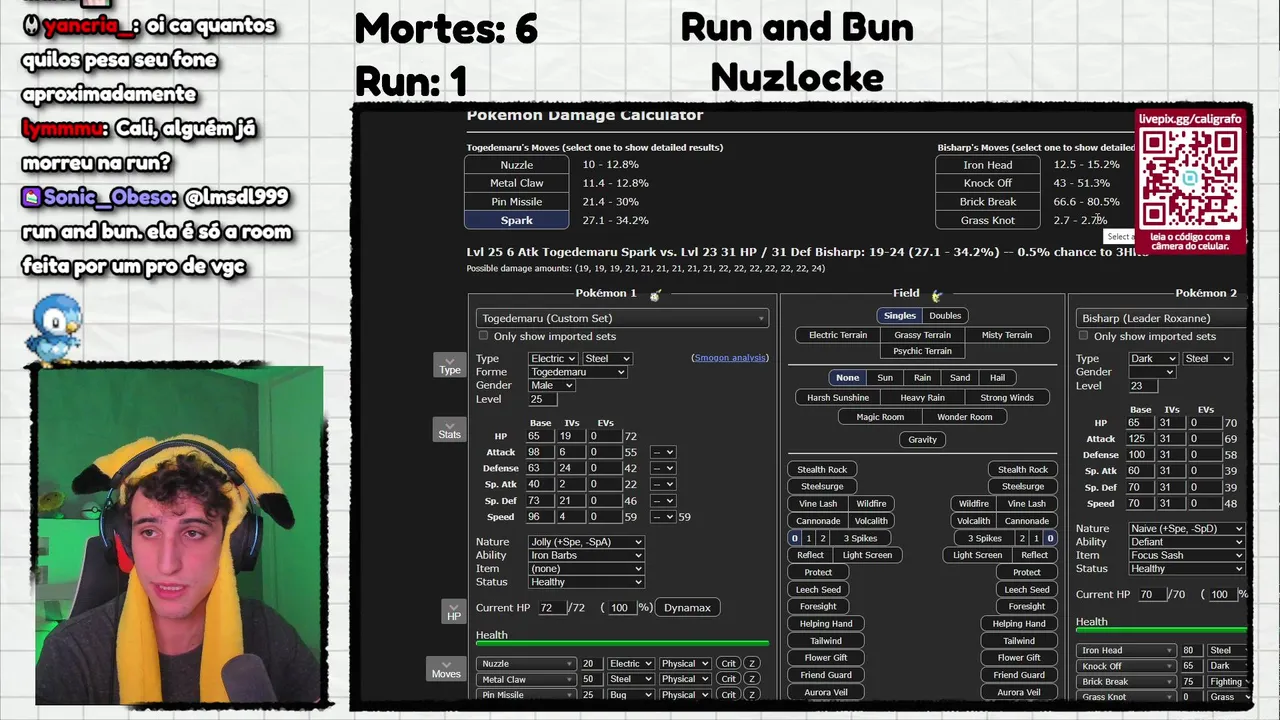This screenshot has height=720, width=1280.
Task: Toggle Wonder Room
Action: 965,417
